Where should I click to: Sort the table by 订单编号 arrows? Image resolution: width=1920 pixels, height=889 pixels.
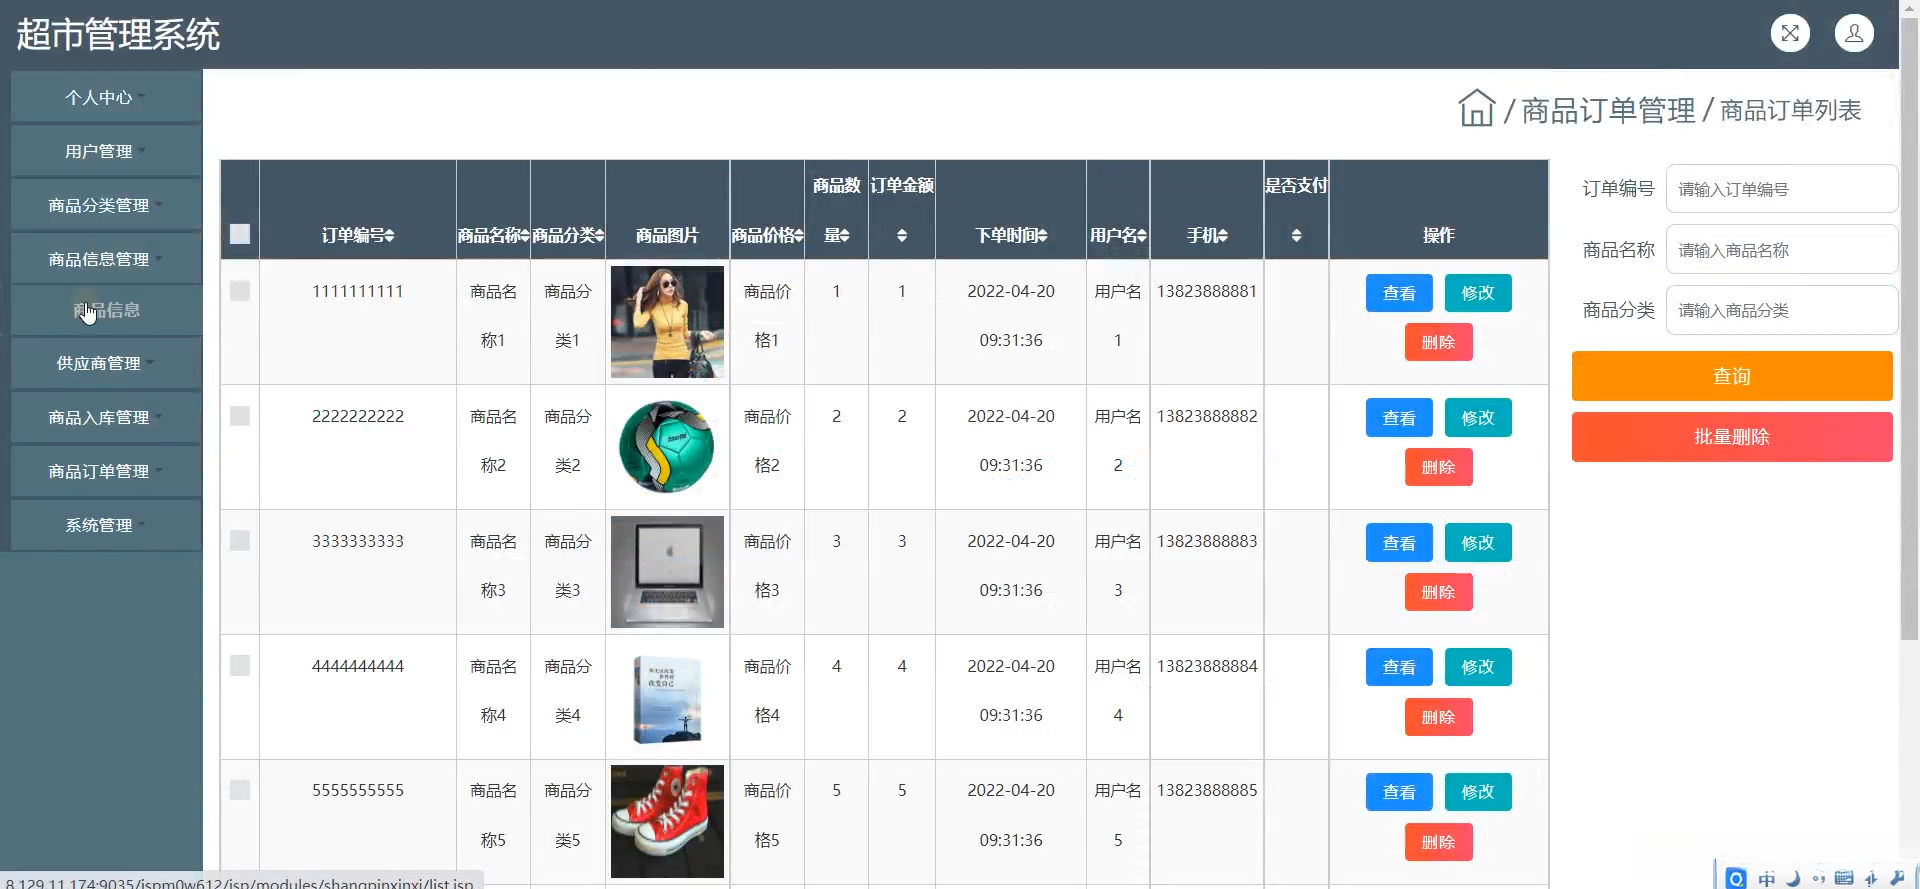tap(390, 236)
